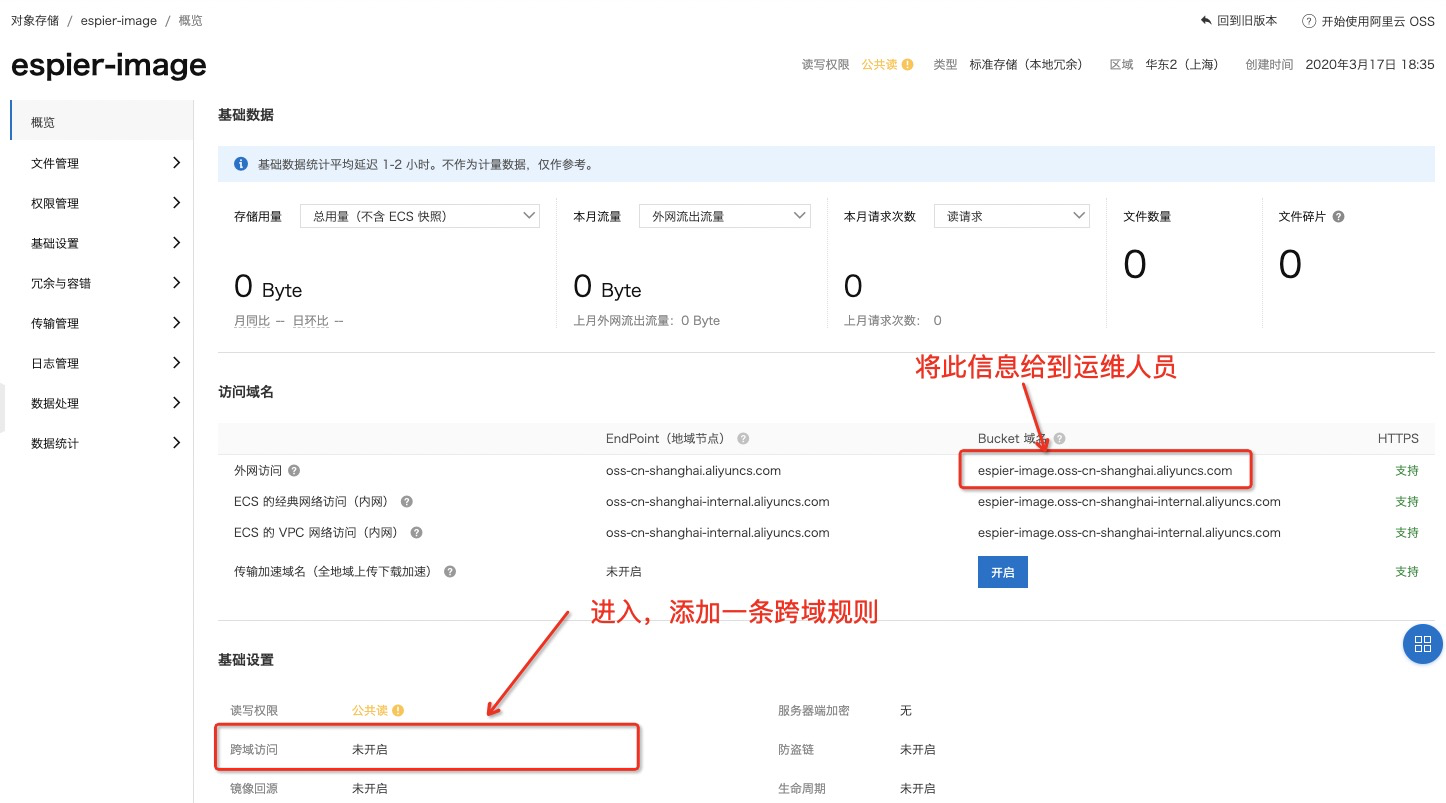
Task: Click help icon next to 传输加速域名
Action: (x=450, y=572)
